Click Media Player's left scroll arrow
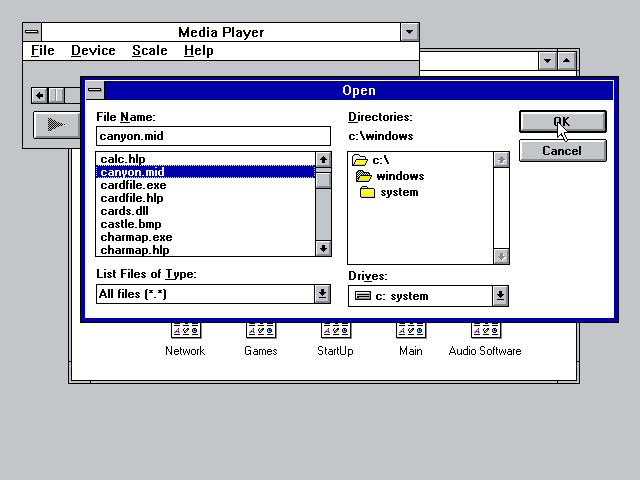Image resolution: width=640 pixels, height=480 pixels. tap(40, 96)
